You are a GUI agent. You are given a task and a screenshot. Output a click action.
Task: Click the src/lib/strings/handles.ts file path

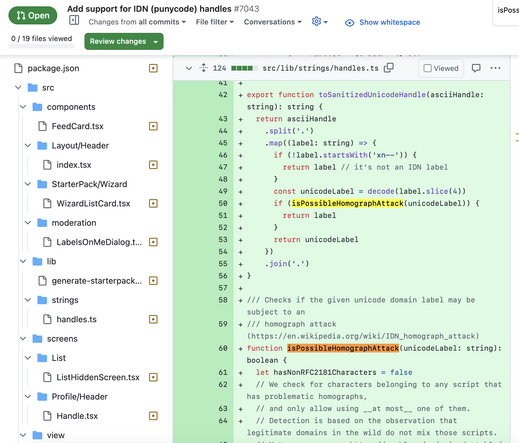point(320,68)
